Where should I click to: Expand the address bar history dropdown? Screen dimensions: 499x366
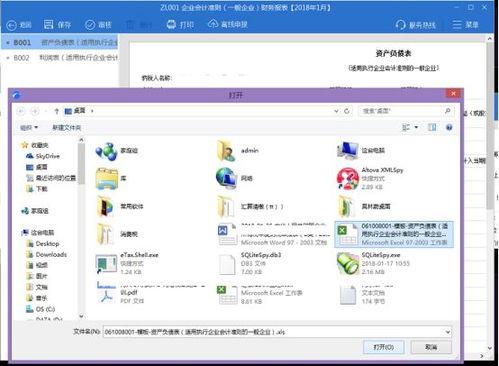point(336,111)
